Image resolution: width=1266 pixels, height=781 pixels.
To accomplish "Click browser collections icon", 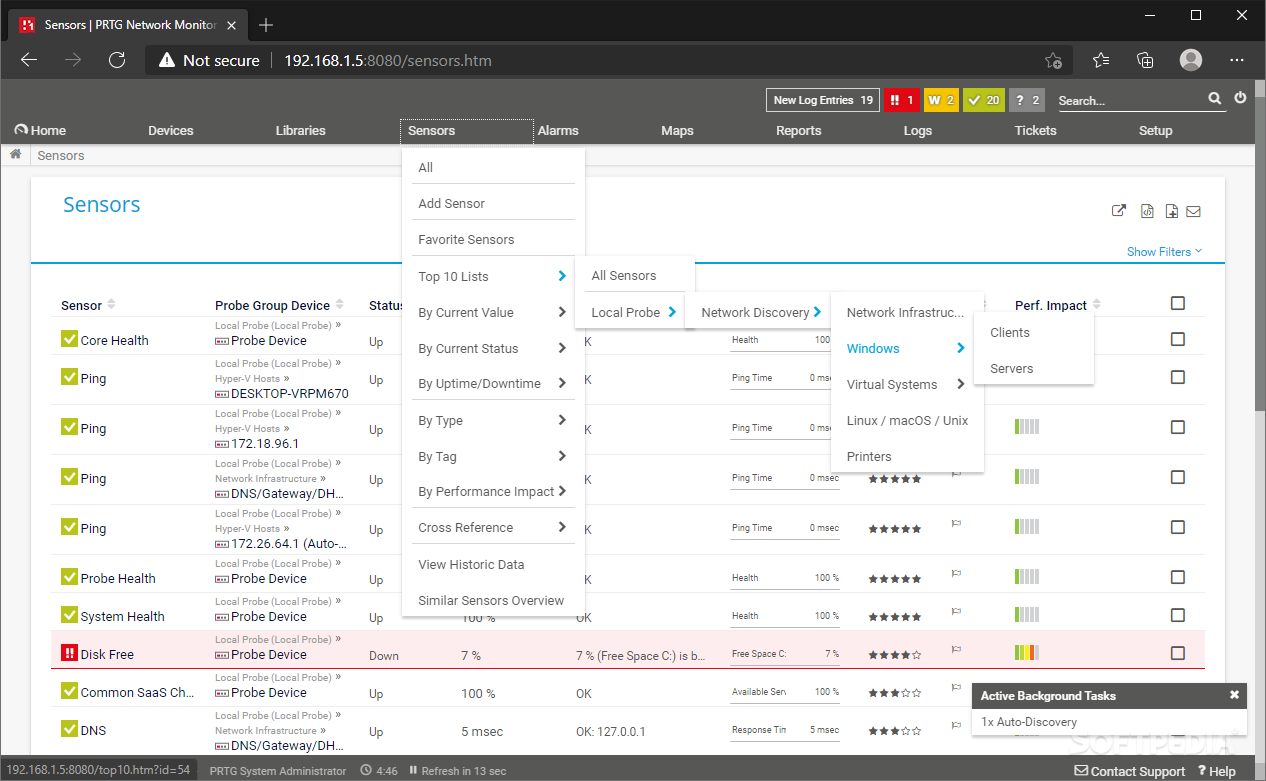I will coord(1146,60).
